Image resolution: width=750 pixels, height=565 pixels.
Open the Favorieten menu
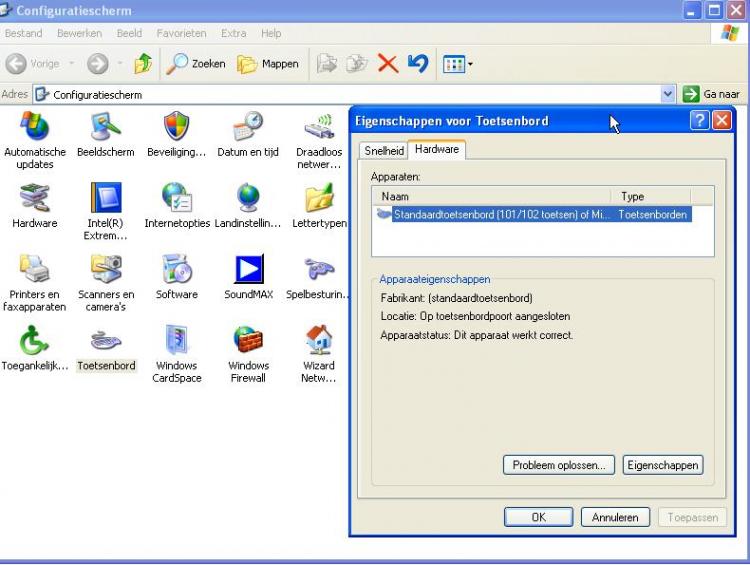pyautogui.click(x=181, y=33)
